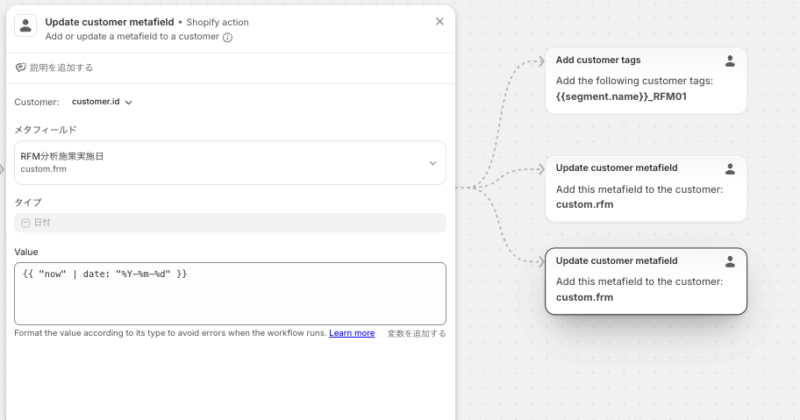The image size is (800, 420).
Task: Click the note icon beside 説明を追加する
Action: click(20, 68)
